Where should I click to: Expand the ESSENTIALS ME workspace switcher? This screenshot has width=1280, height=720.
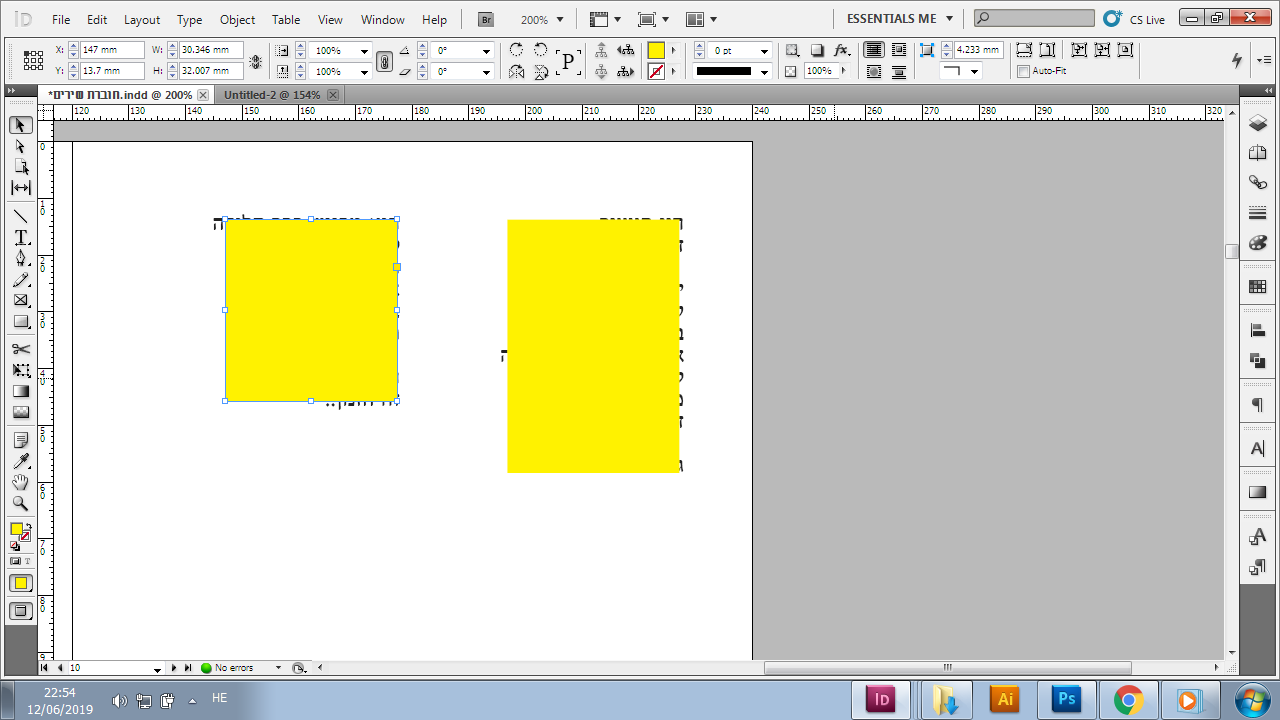900,19
